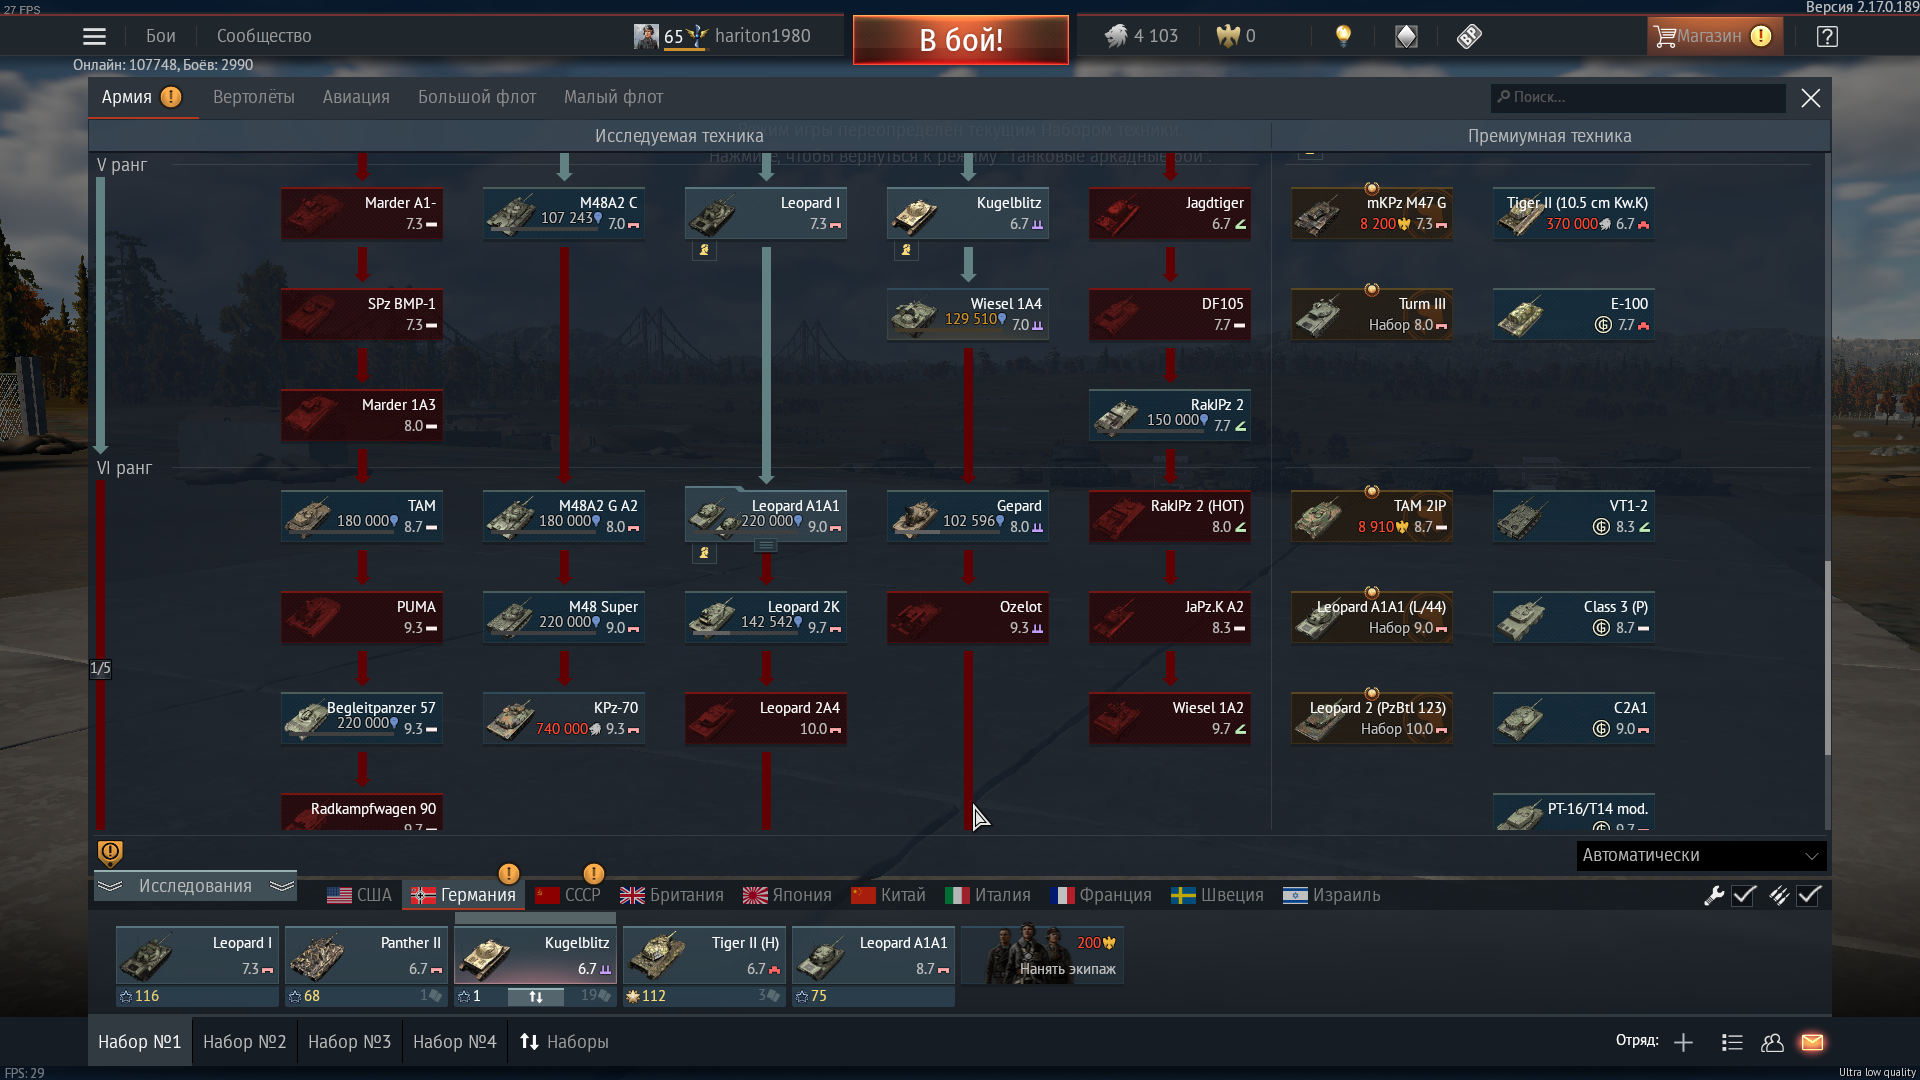Swap crew with Kugelblitz arrows icon
Screen dimensions: 1920x1080
click(536, 996)
